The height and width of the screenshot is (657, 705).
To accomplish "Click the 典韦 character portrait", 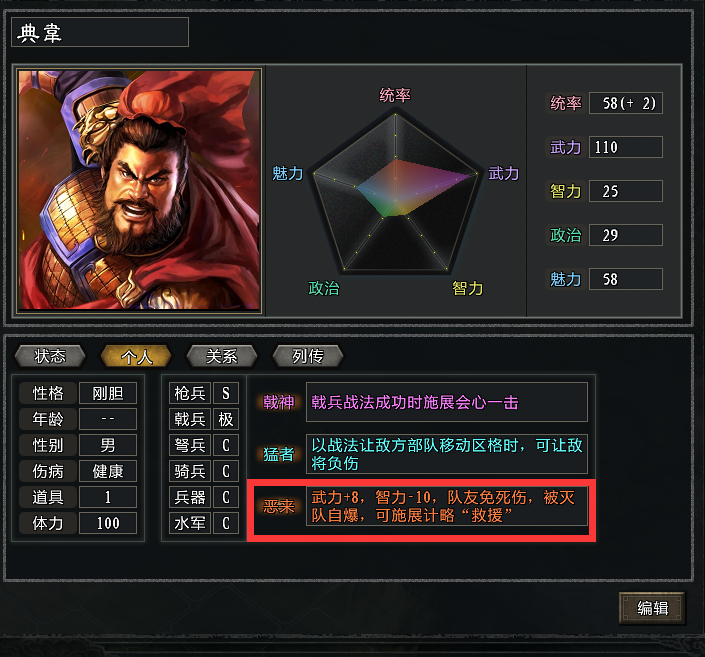I will point(138,189).
